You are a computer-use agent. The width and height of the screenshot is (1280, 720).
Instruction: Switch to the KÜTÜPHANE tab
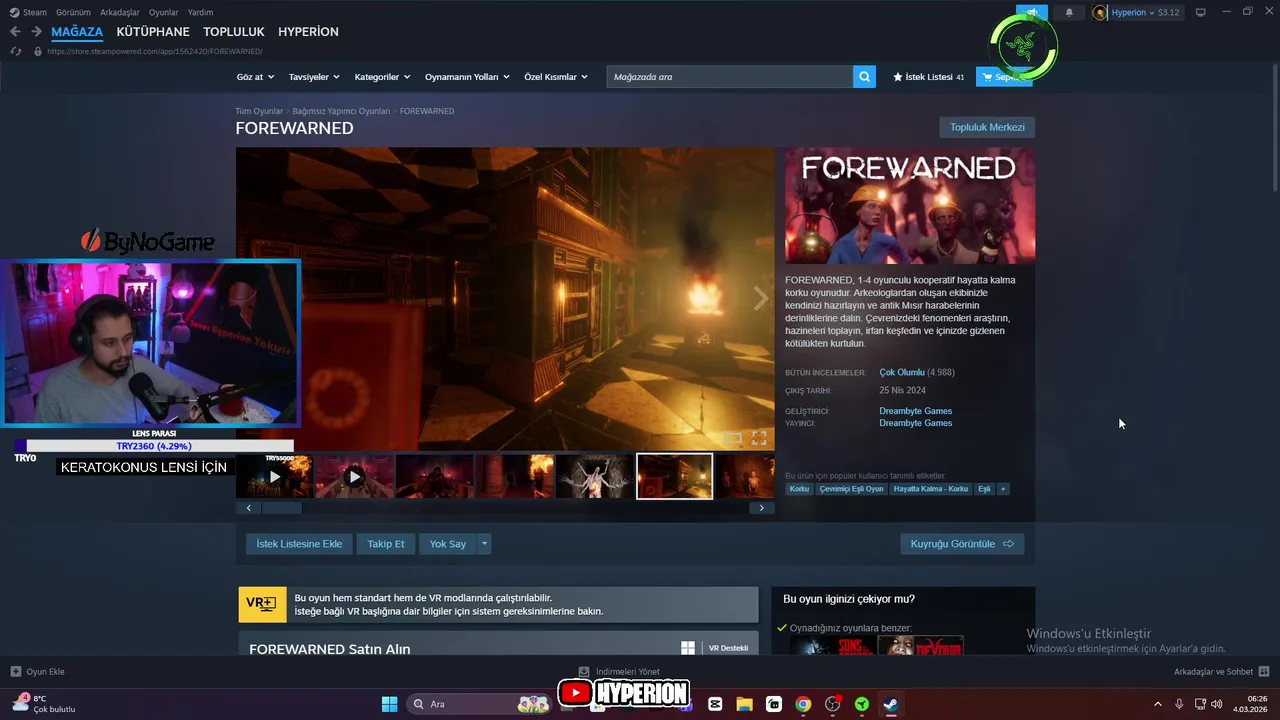coord(153,32)
